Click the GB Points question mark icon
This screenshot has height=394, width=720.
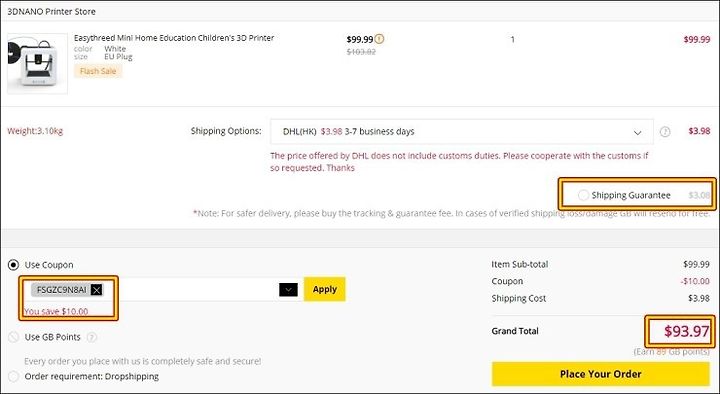[x=92, y=337]
